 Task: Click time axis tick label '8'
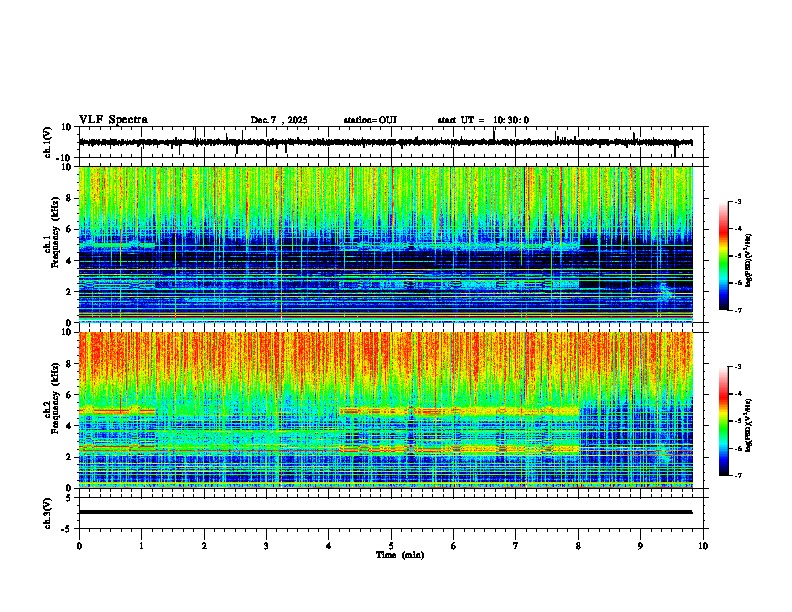click(578, 546)
